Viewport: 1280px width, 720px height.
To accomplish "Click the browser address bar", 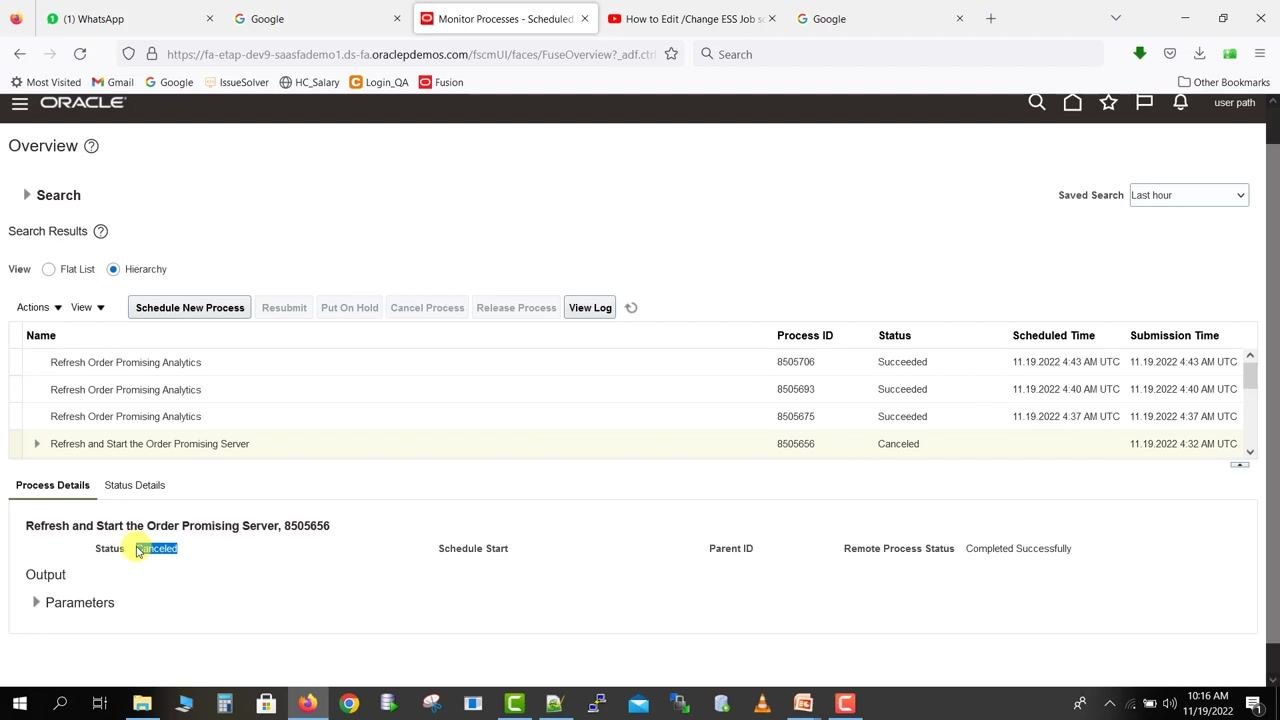I will [411, 54].
